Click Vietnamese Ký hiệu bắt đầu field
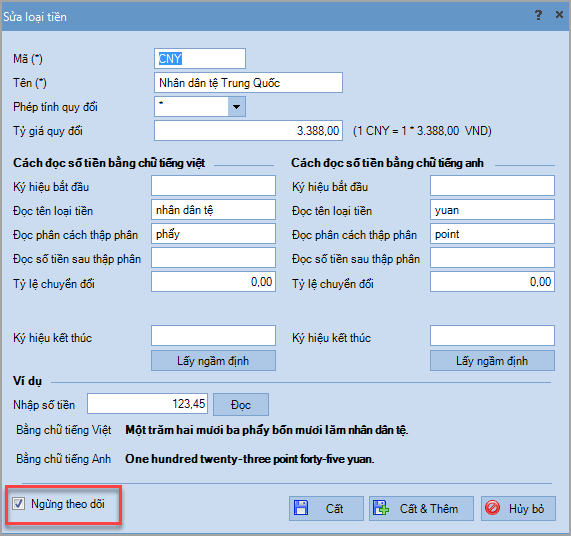 [213, 186]
